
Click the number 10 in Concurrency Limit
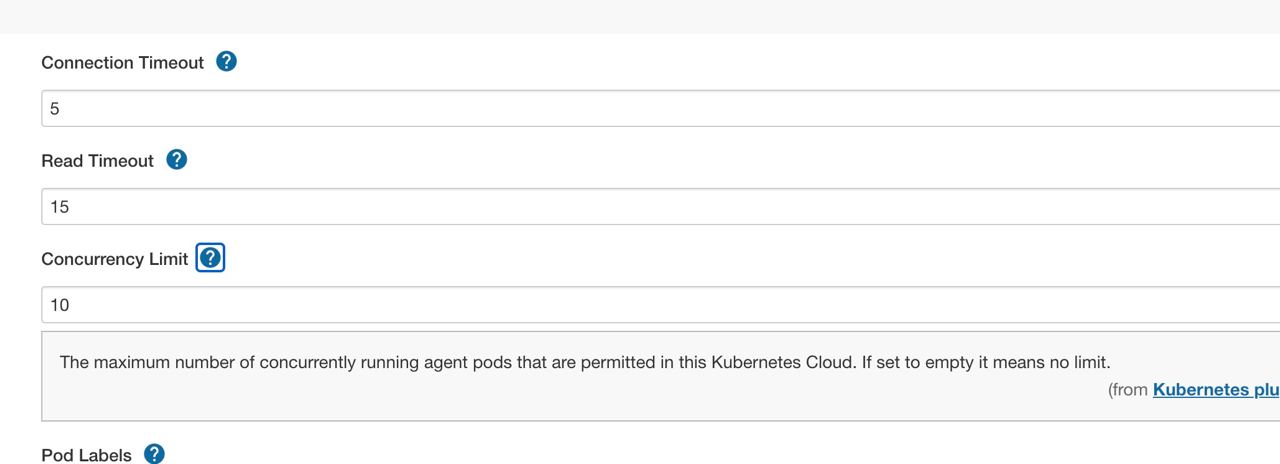(59, 305)
